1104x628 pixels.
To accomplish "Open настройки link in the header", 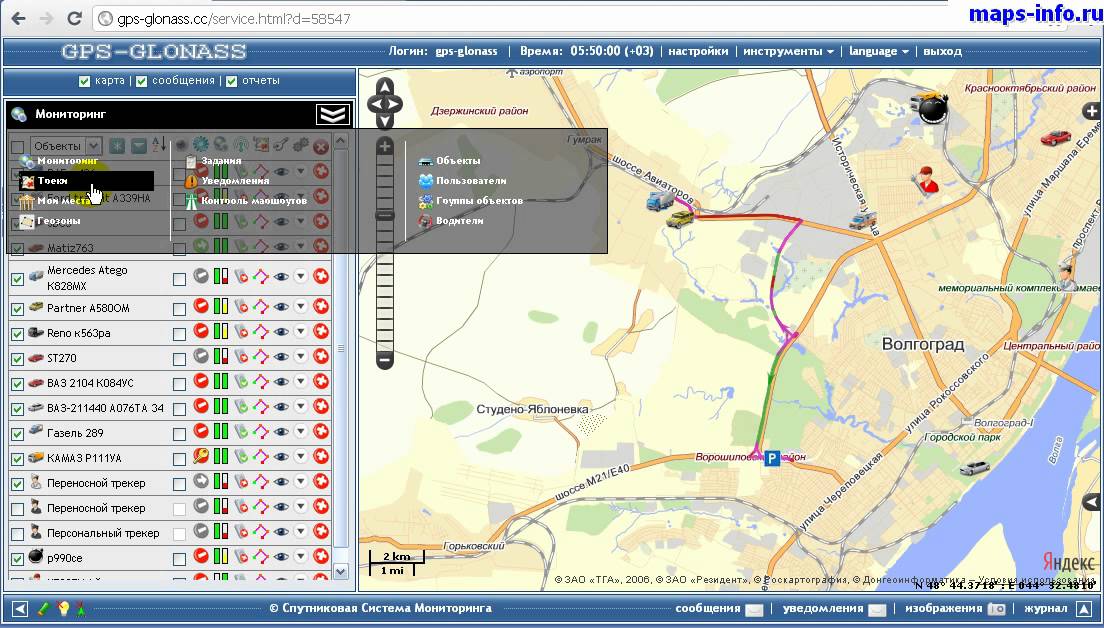I will pyautogui.click(x=698, y=51).
